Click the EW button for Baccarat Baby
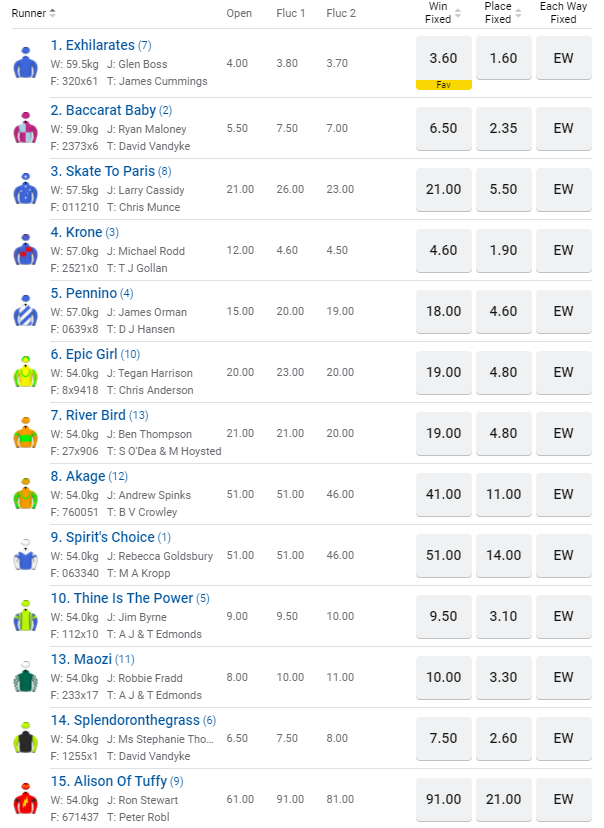The height and width of the screenshot is (828, 604). click(x=564, y=128)
